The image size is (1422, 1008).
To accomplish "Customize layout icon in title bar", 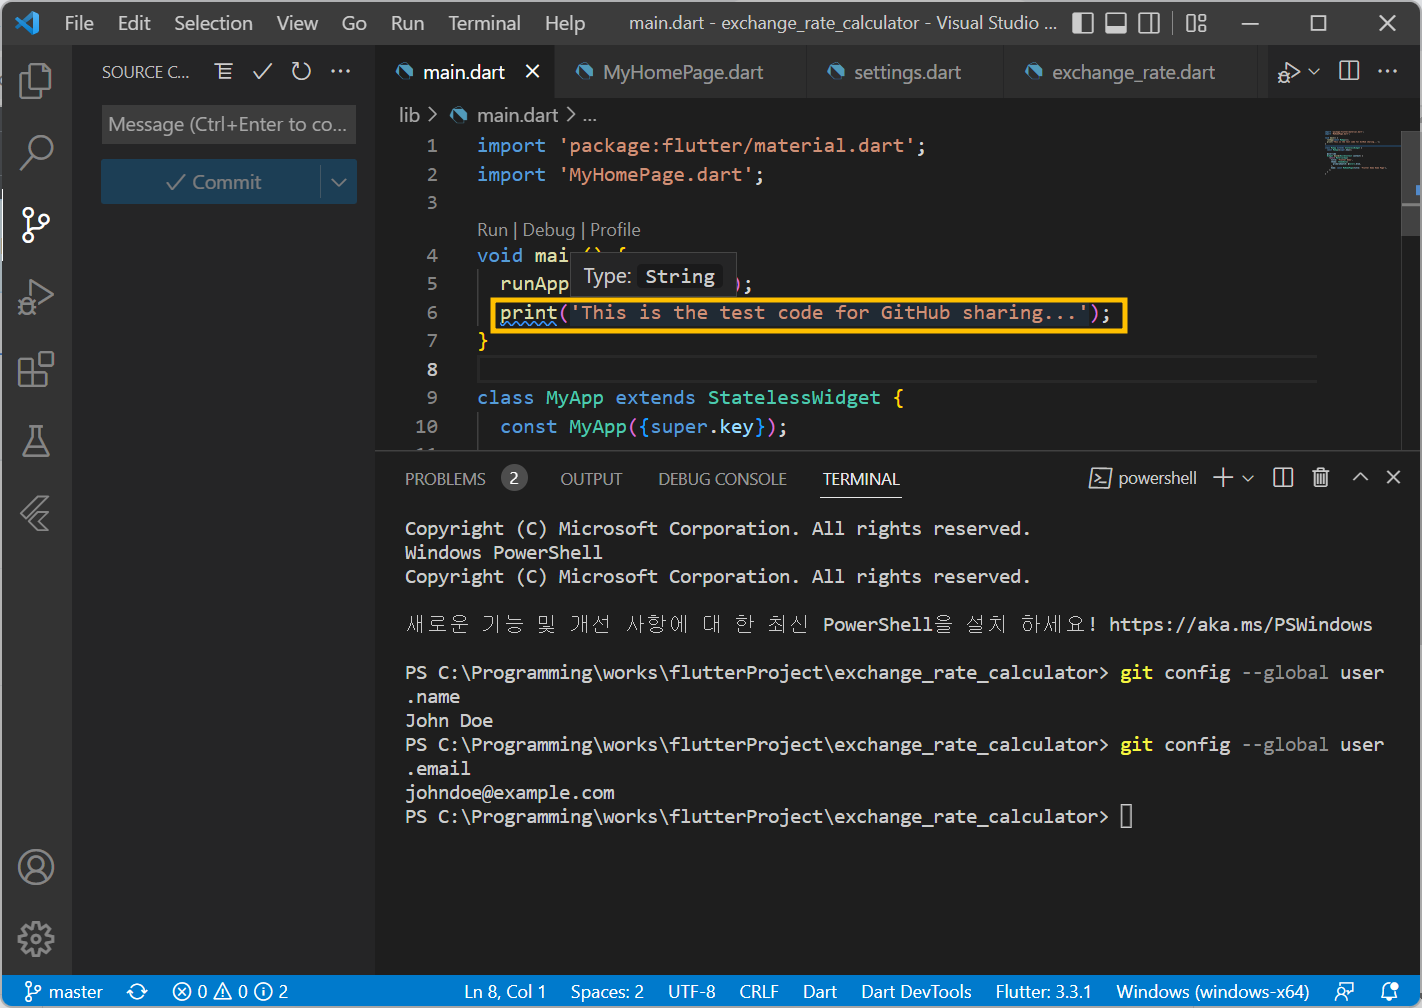I will coord(1196,23).
